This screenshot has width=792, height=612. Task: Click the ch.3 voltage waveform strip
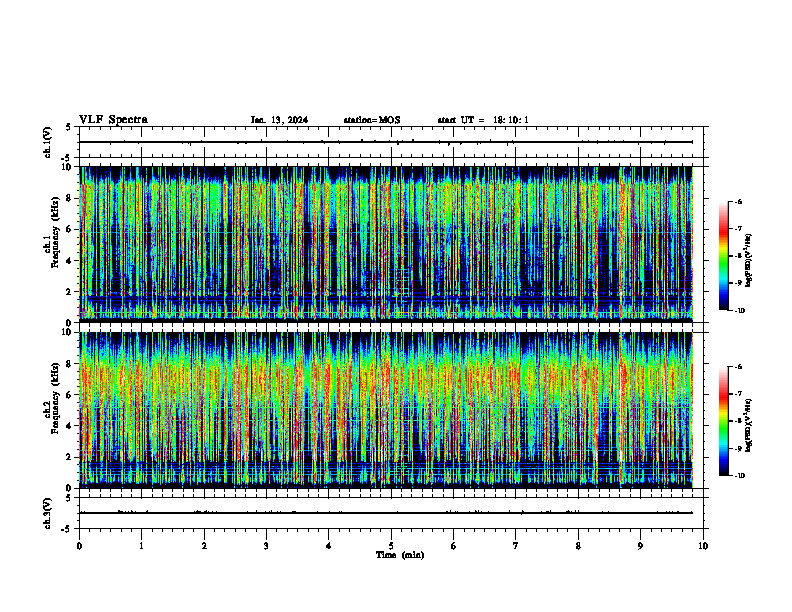pos(391,513)
